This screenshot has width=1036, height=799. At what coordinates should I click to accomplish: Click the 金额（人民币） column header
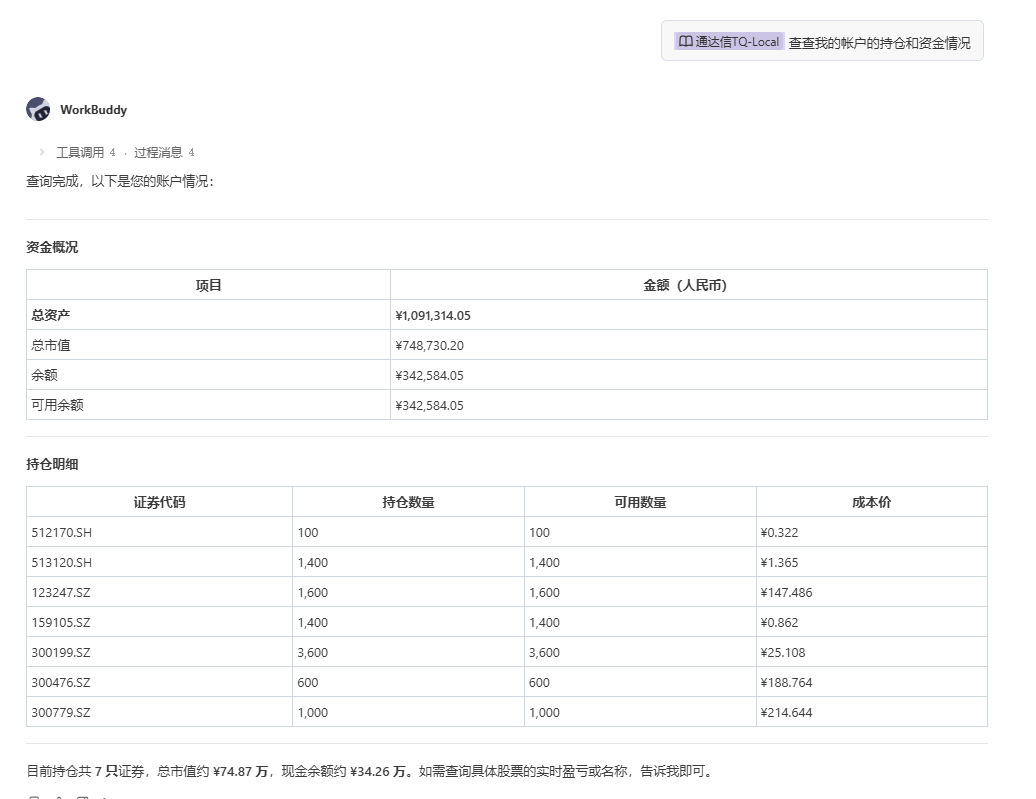688,285
